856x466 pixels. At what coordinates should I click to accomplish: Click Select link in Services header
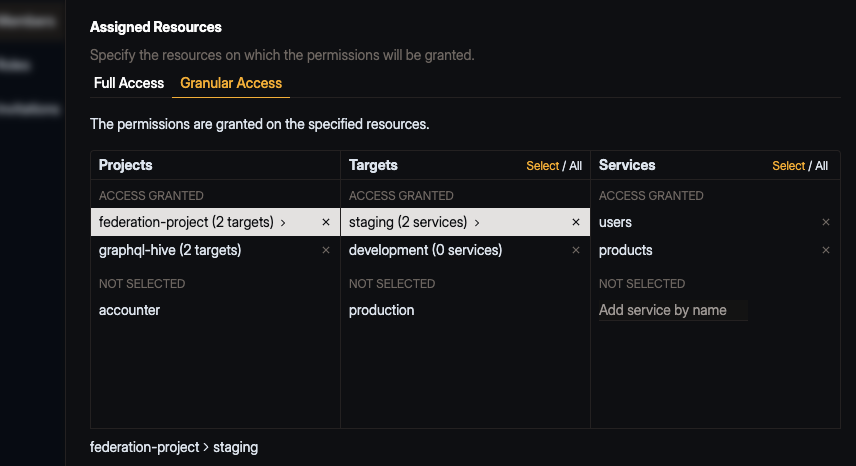(788, 166)
